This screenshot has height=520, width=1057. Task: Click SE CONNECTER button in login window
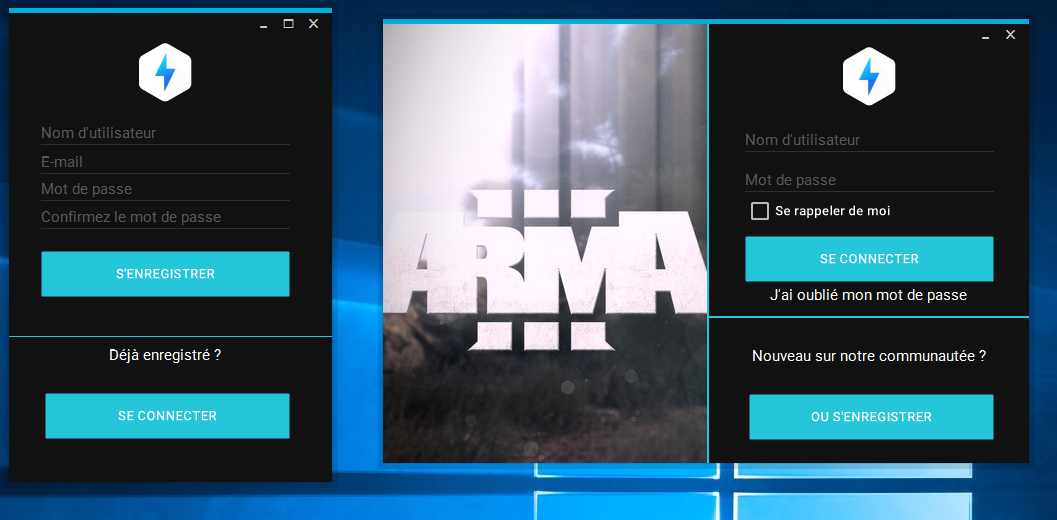point(869,259)
